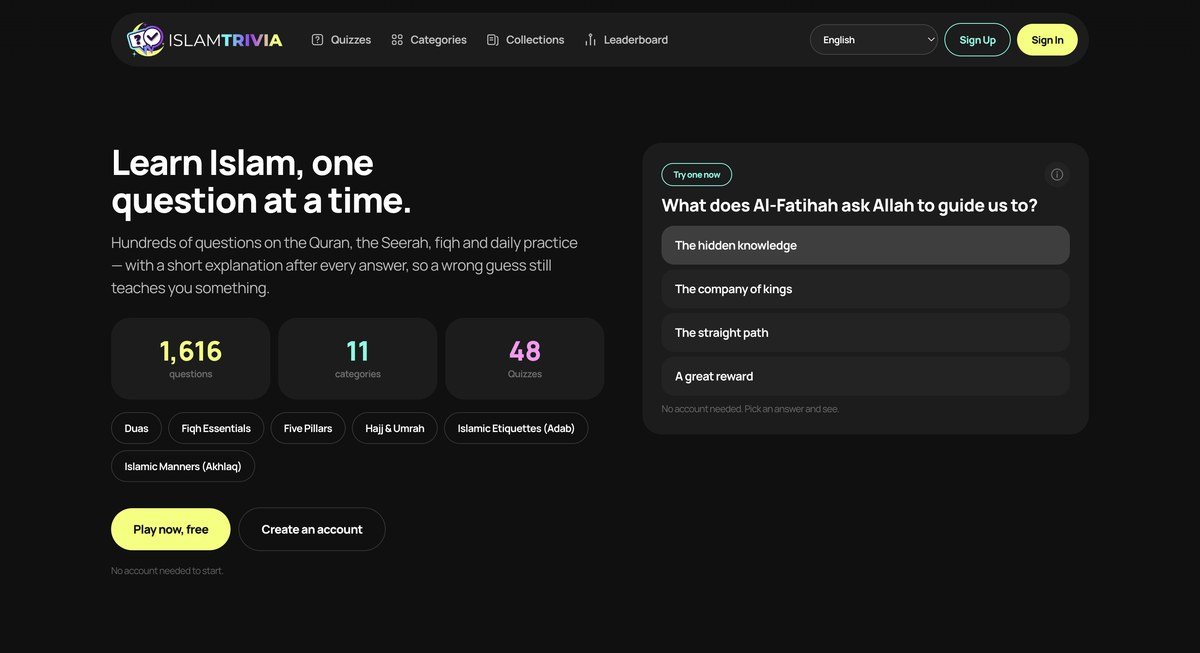
Task: Click Play now, free button
Action: pyautogui.click(x=171, y=529)
